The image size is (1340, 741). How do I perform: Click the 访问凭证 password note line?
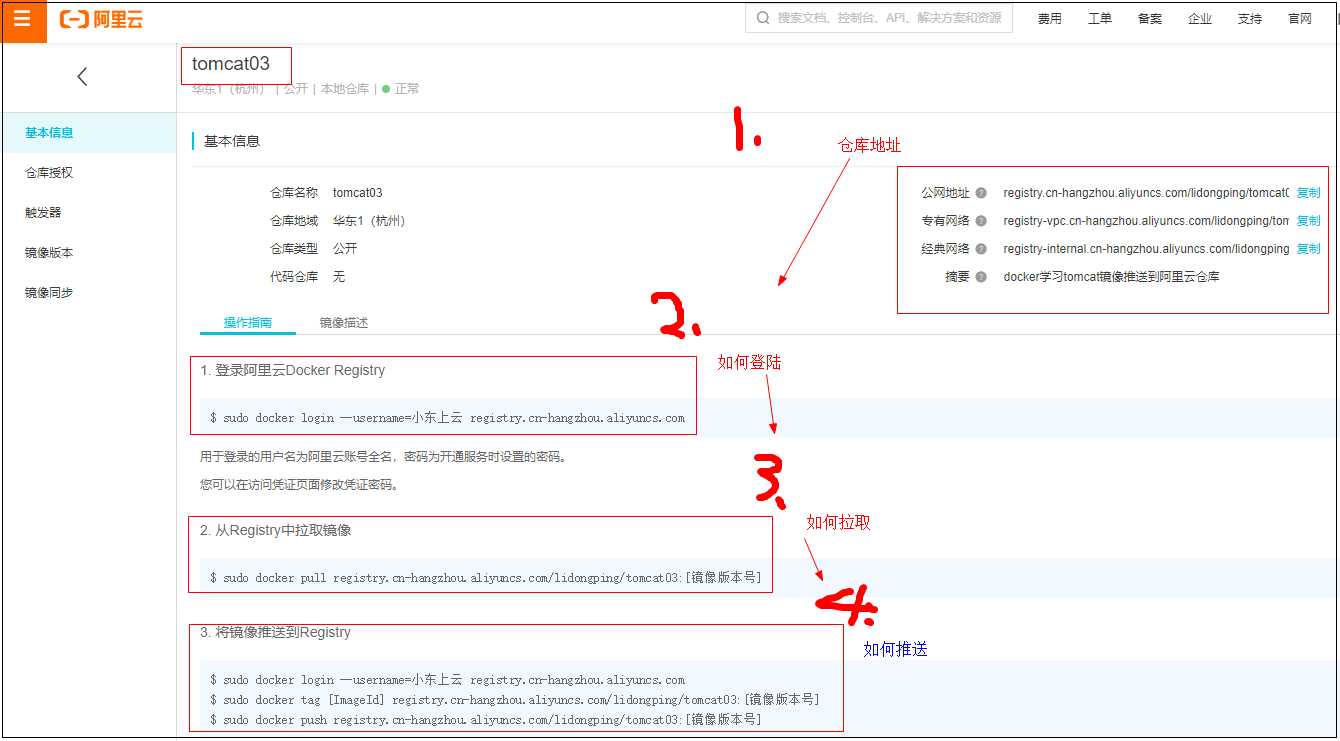click(x=299, y=485)
